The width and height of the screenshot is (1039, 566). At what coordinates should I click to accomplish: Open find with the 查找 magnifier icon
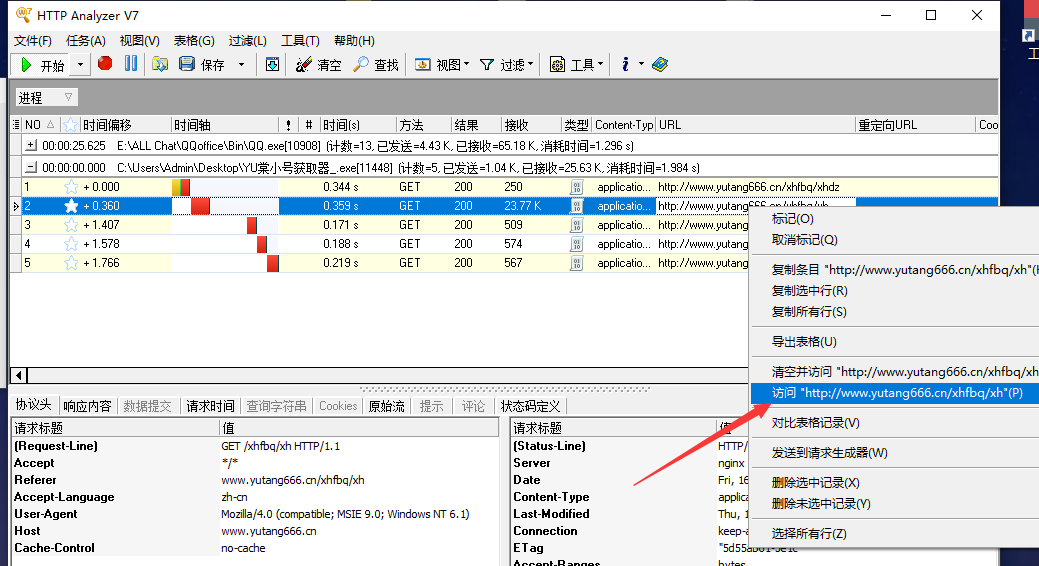360,64
